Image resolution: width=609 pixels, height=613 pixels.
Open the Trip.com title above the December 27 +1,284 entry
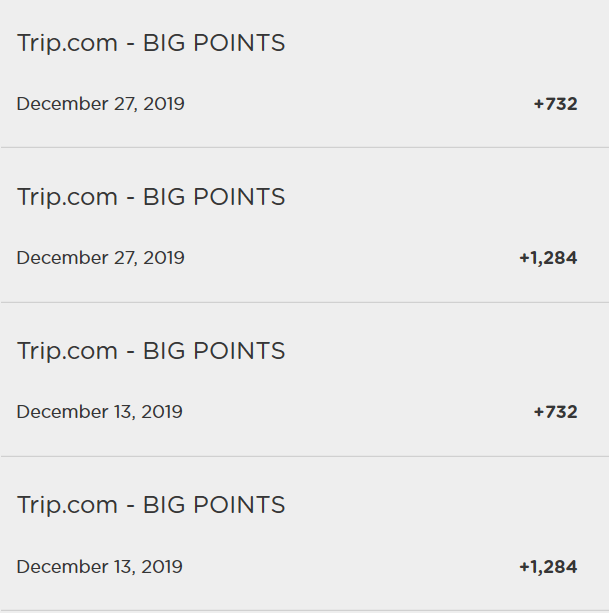tap(151, 197)
